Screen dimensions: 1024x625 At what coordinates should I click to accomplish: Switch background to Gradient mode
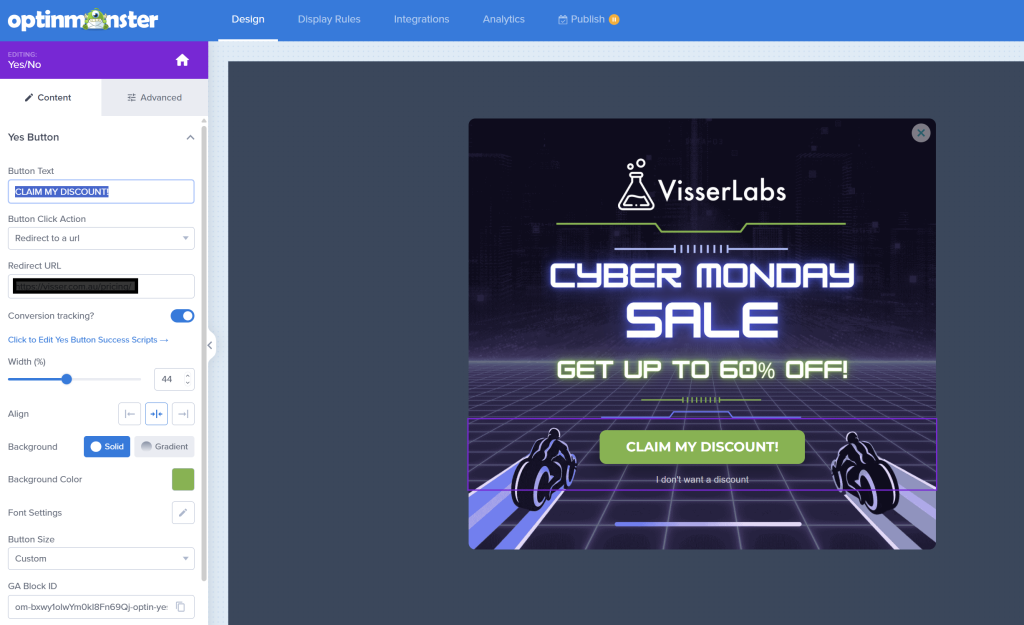(x=163, y=446)
